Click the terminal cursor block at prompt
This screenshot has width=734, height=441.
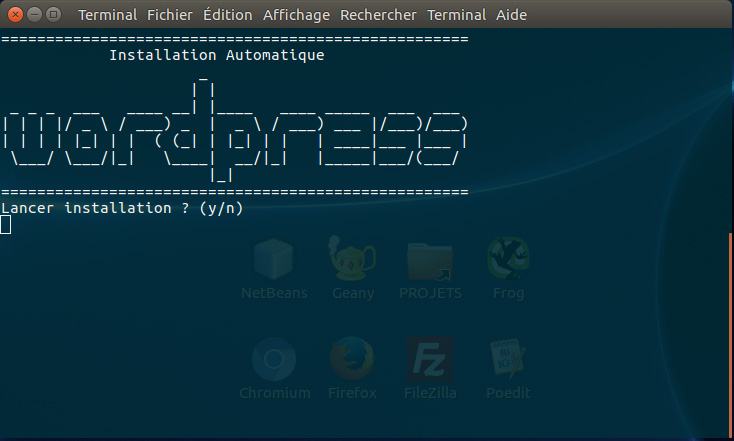(6, 225)
